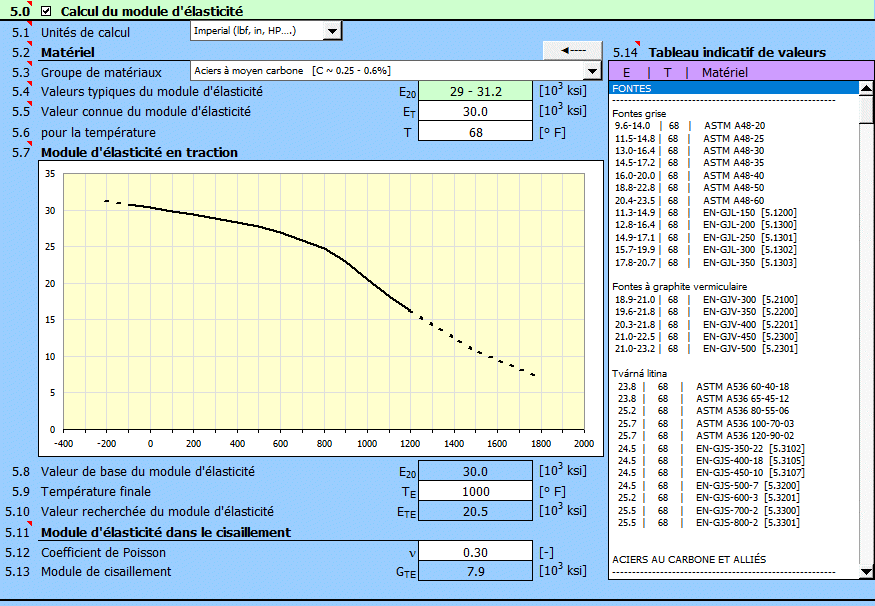Select the result cell showing 20.5
Viewport: 875px width, 606px height.
coord(475,512)
